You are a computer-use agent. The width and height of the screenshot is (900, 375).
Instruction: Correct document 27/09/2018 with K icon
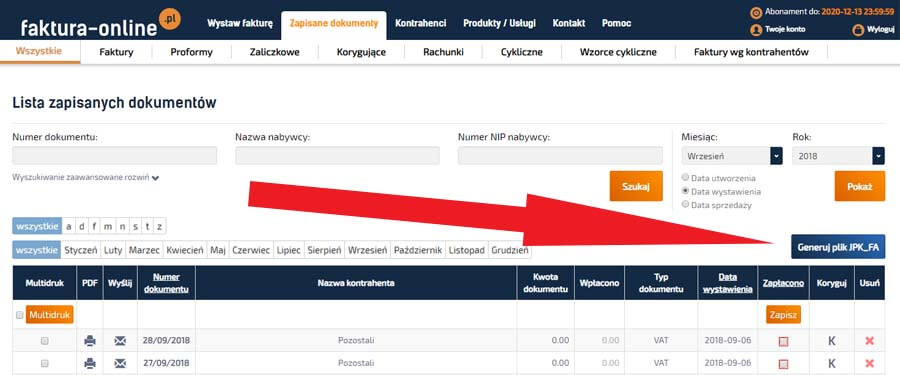click(832, 363)
